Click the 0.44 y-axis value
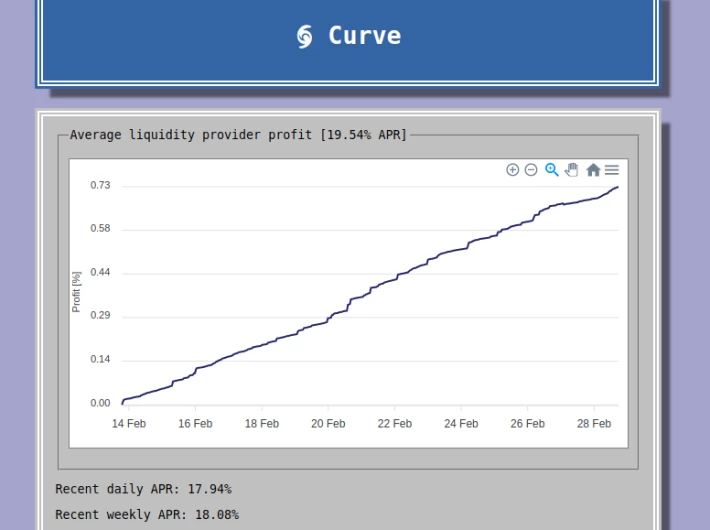 (100, 272)
